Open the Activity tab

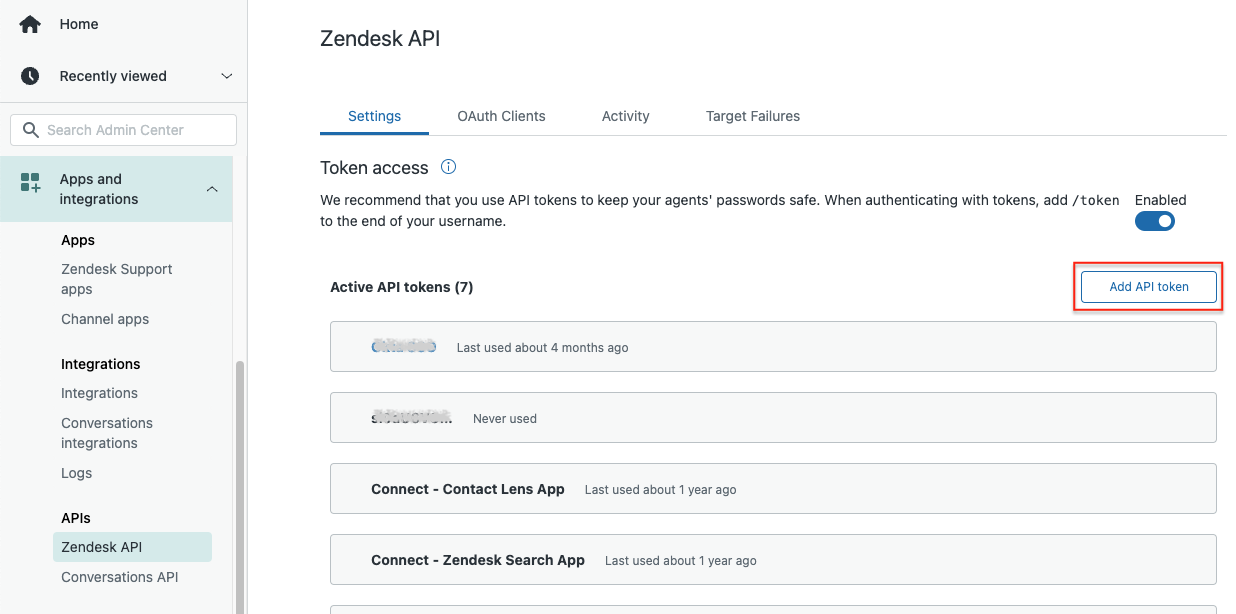[625, 116]
